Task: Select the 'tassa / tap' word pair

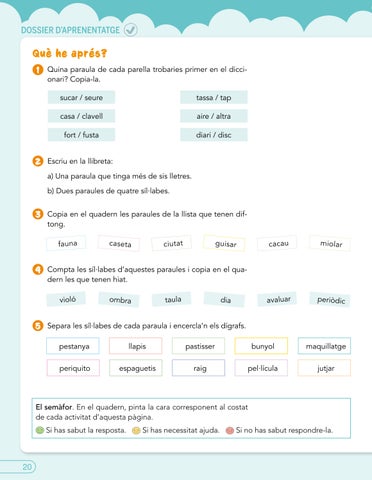Action: pyautogui.click(x=214, y=98)
